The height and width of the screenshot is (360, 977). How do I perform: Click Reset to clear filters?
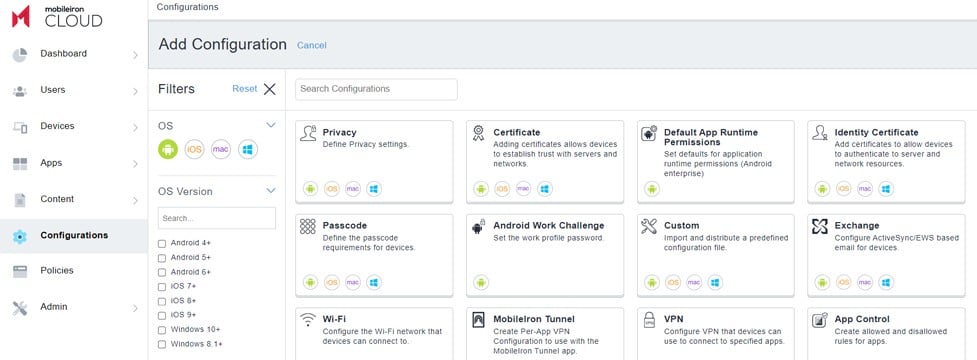[x=244, y=89]
